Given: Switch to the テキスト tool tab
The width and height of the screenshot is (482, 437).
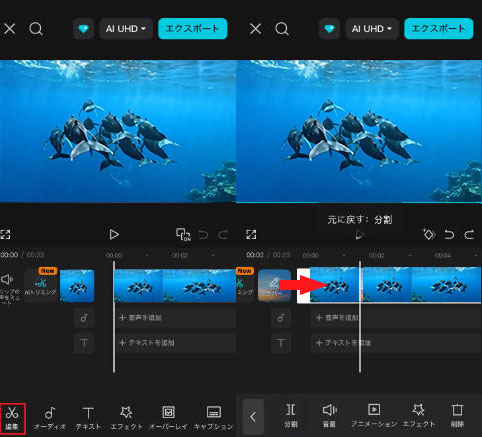Looking at the screenshot, I should [x=88, y=418].
